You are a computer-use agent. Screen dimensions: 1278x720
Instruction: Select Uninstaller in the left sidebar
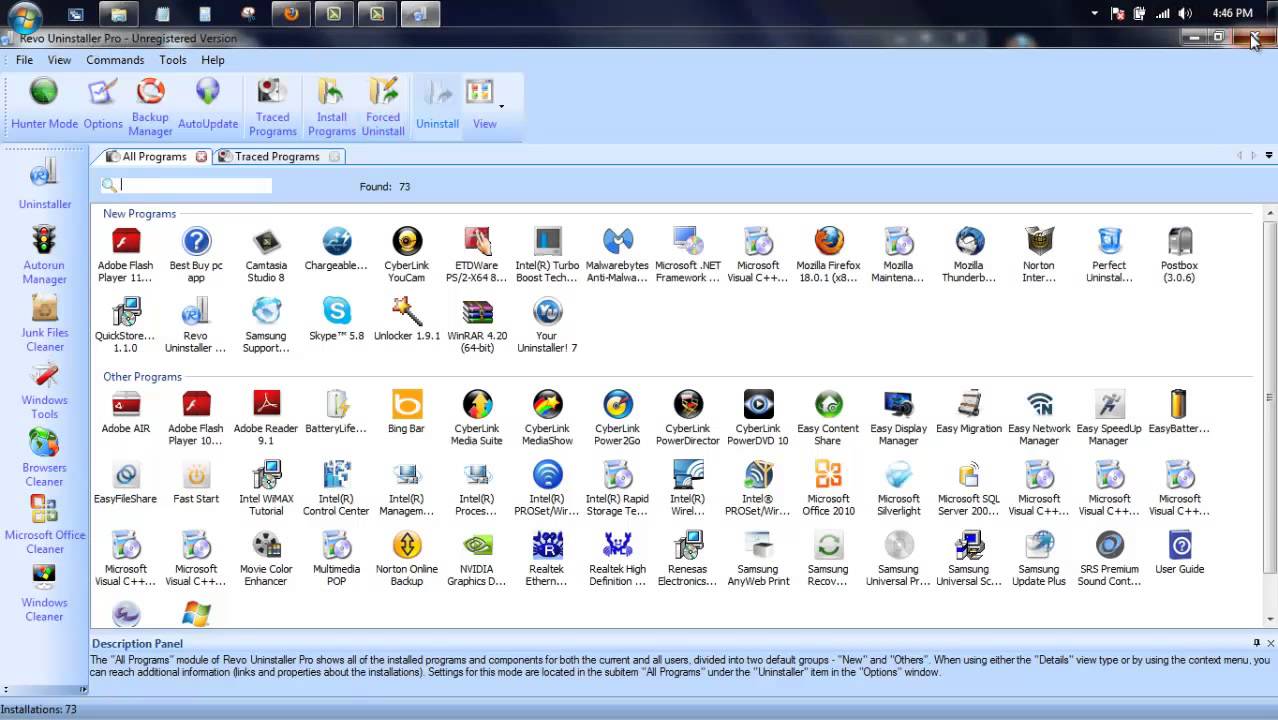(45, 183)
